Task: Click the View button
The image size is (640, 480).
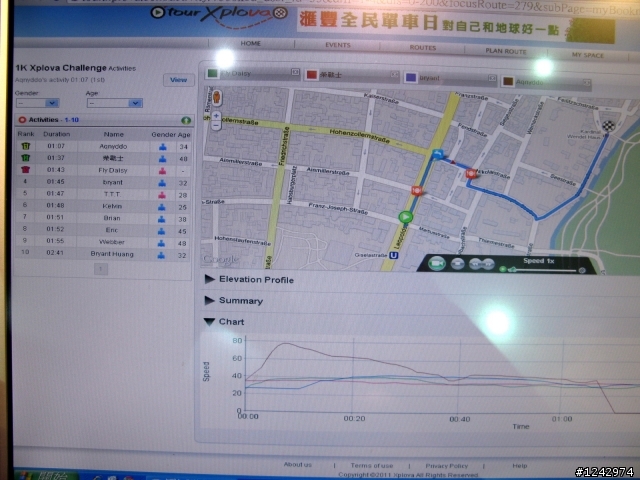Action: coord(178,80)
